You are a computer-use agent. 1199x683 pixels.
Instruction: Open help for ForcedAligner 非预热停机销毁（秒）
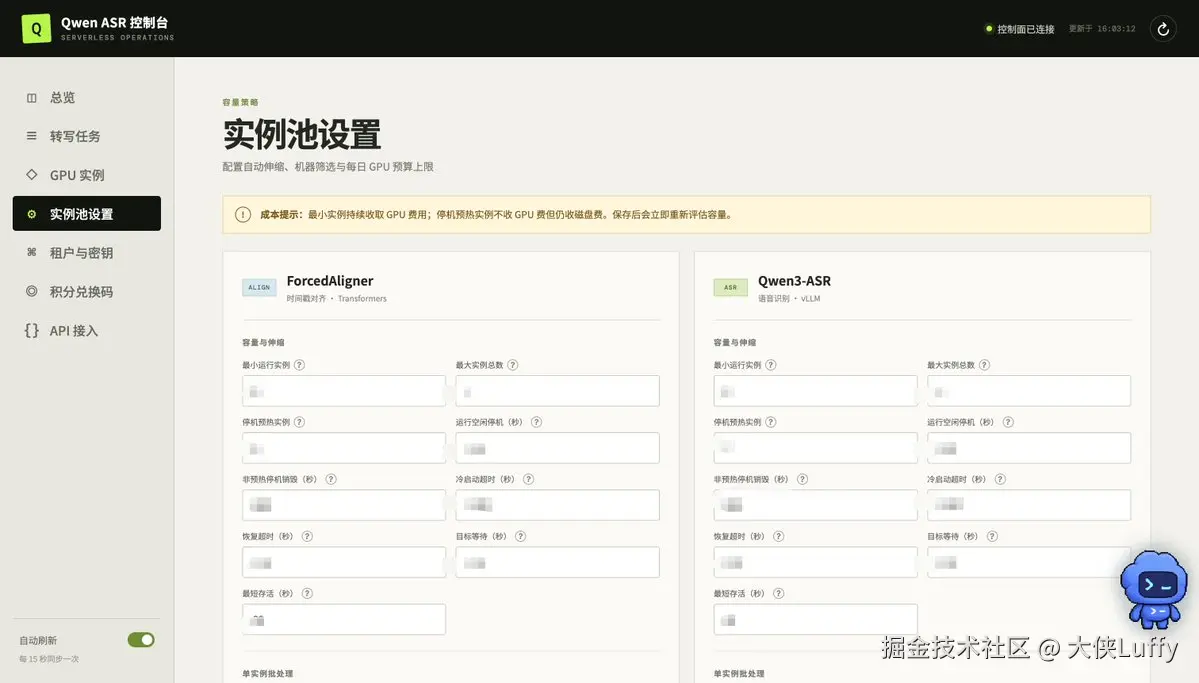(330, 480)
